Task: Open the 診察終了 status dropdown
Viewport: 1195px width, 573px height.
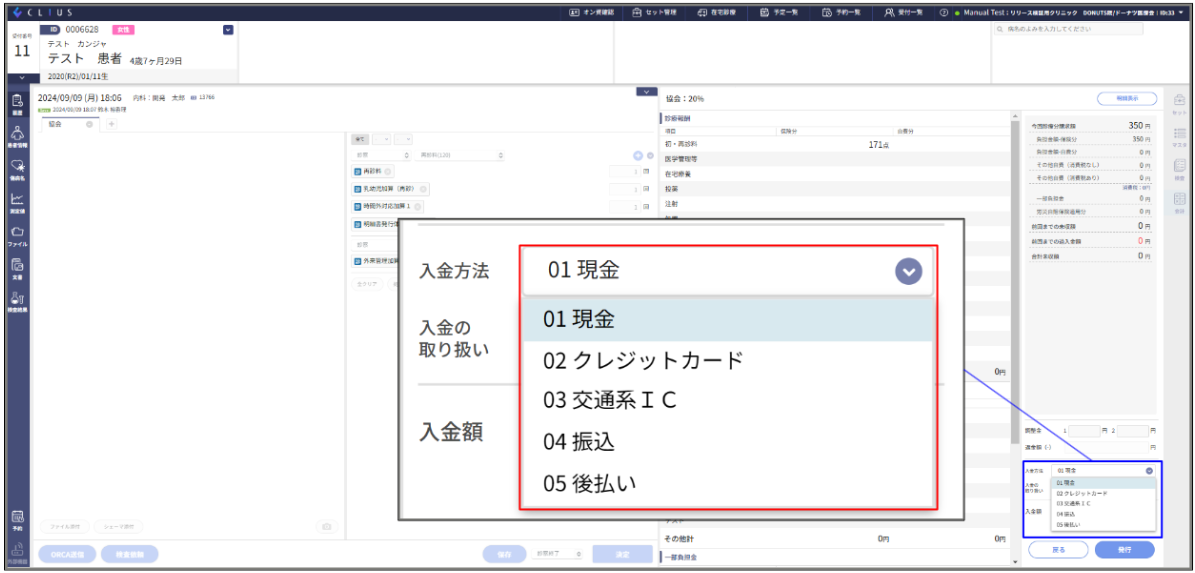Action: [557, 554]
